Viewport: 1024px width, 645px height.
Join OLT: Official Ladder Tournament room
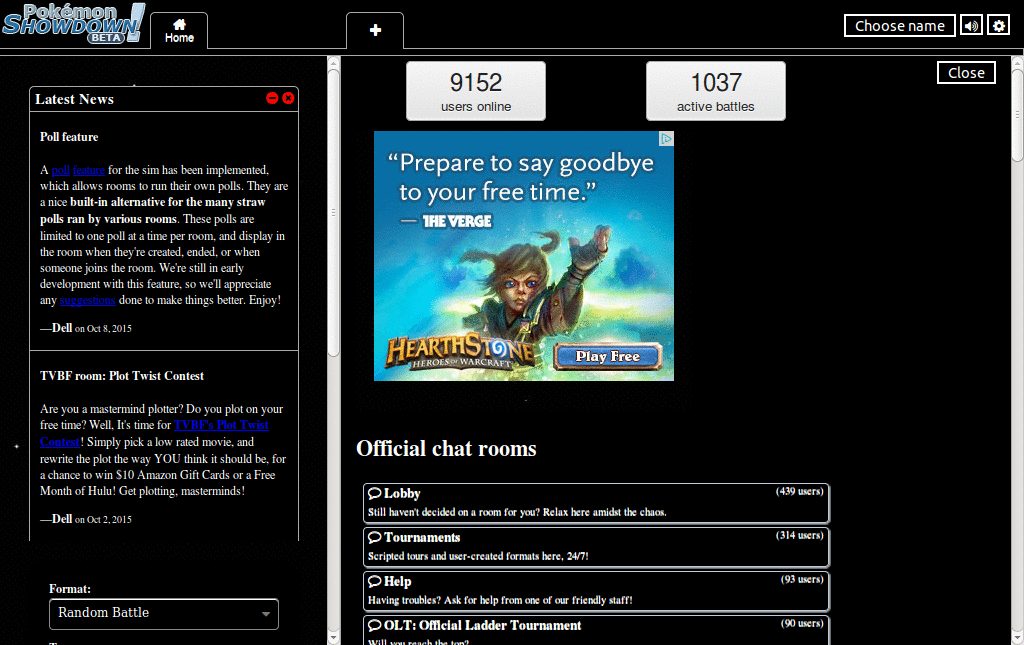tap(596, 630)
